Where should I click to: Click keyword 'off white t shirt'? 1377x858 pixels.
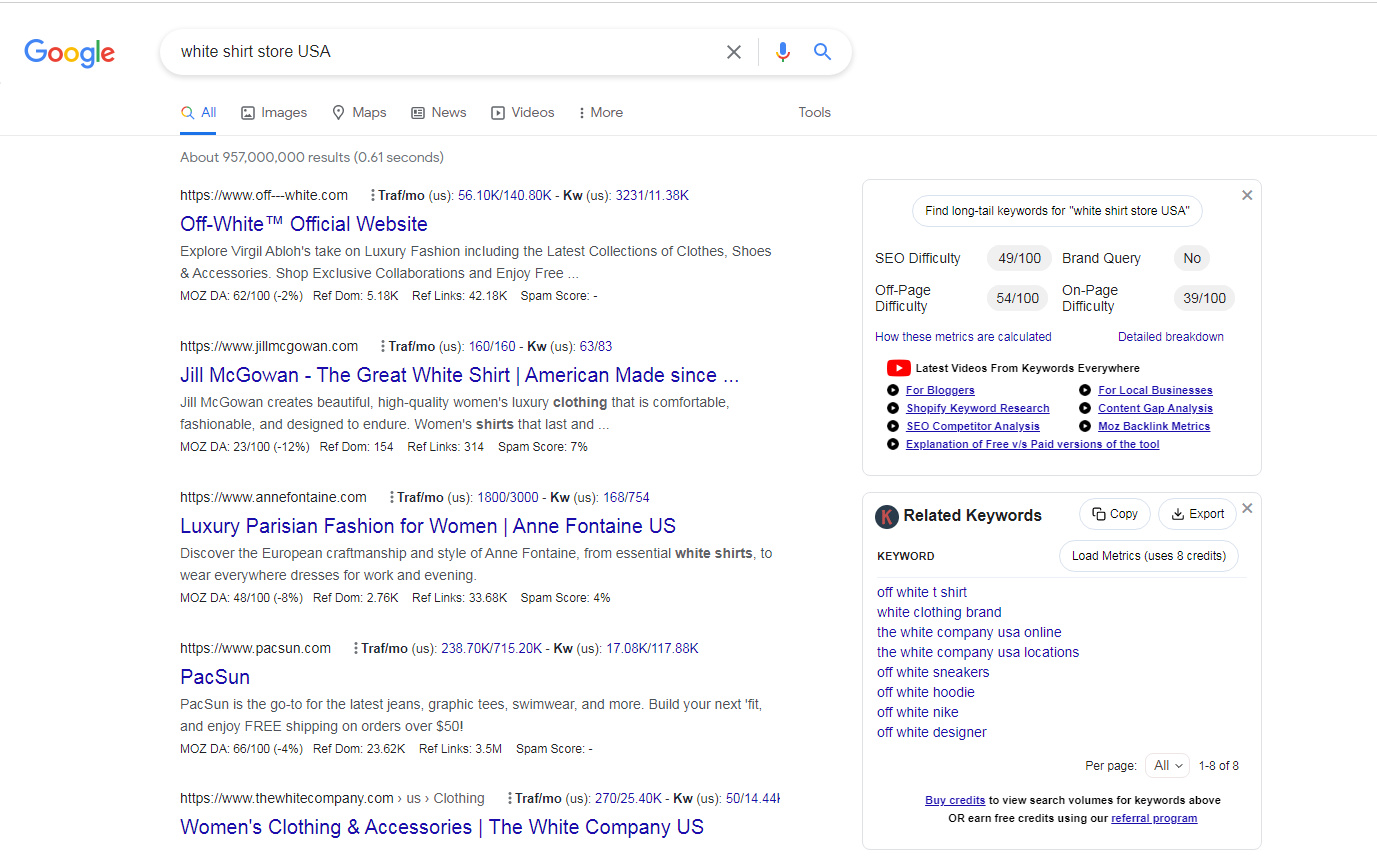[922, 592]
